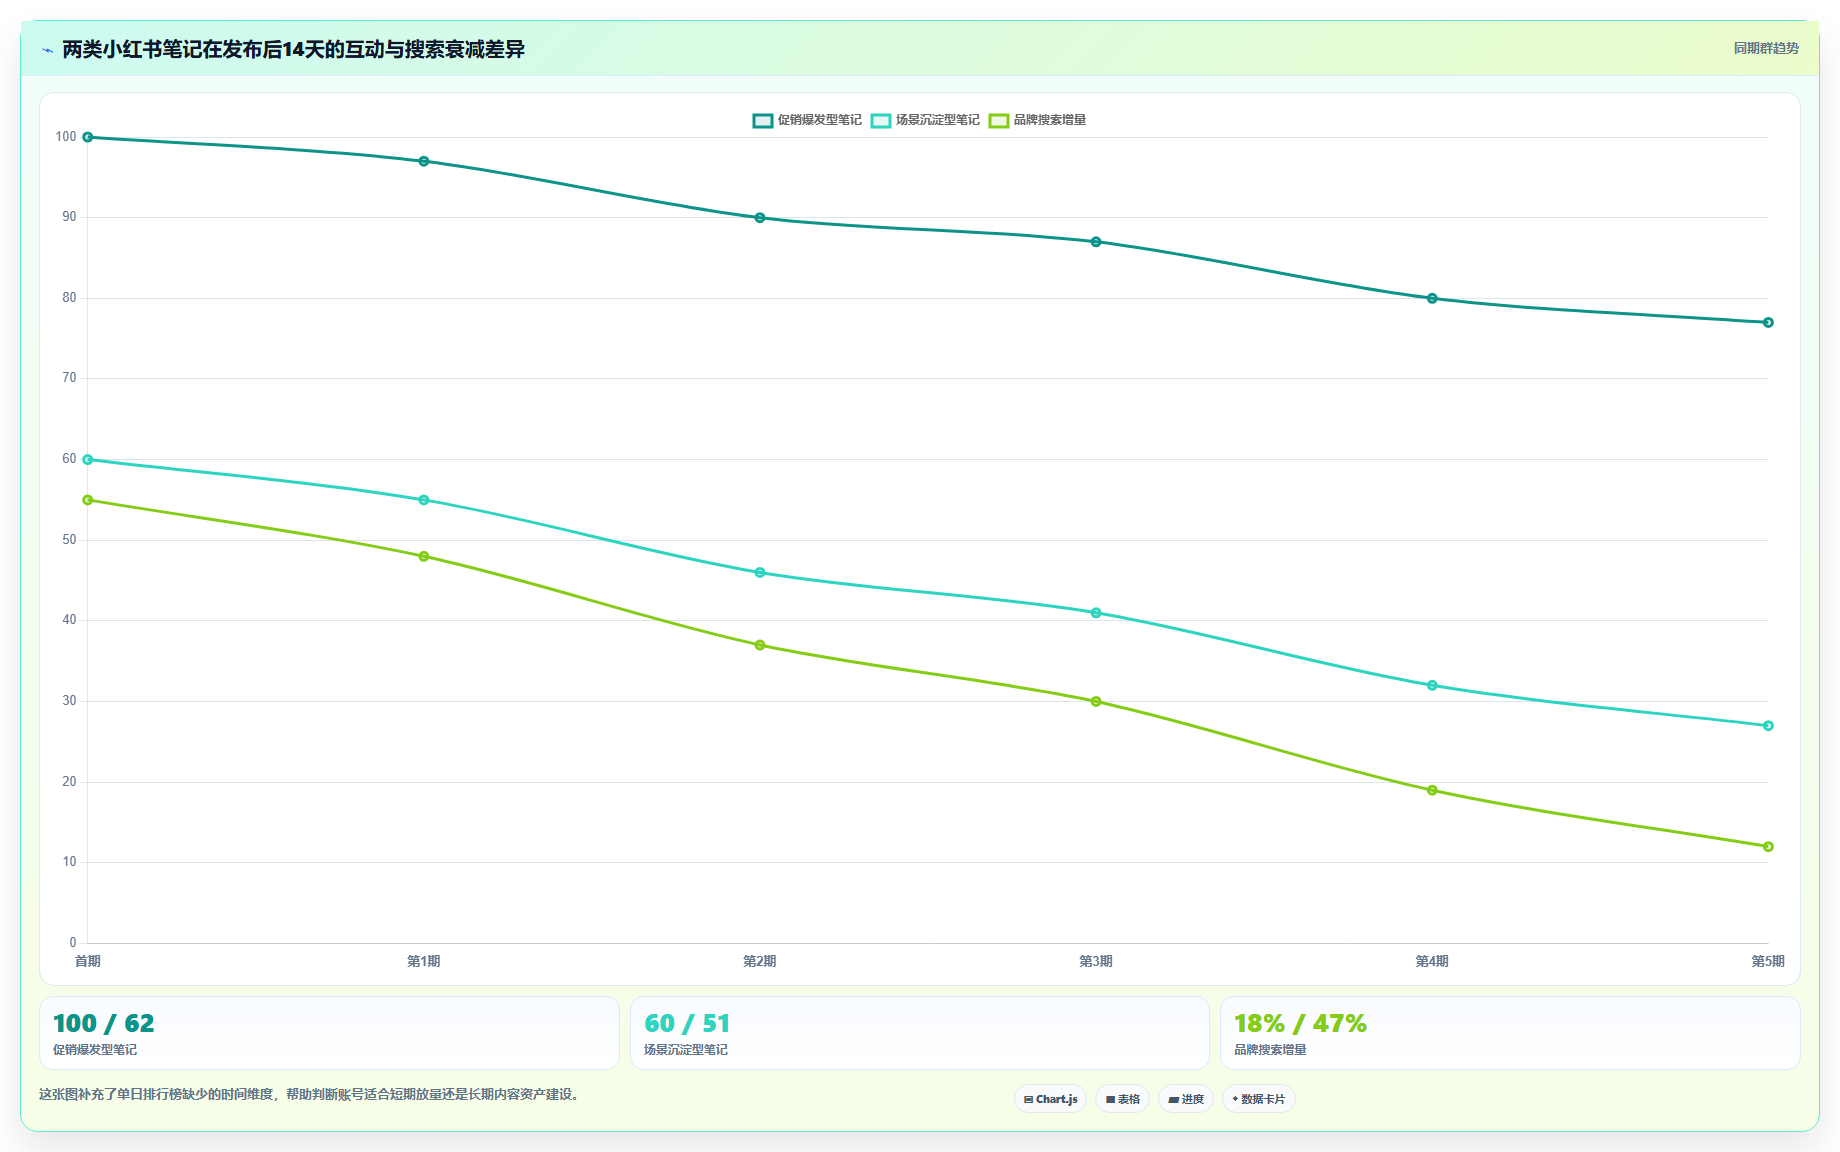
Task: Click the 场景沉淀型笔记 legend label text
Action: point(938,120)
